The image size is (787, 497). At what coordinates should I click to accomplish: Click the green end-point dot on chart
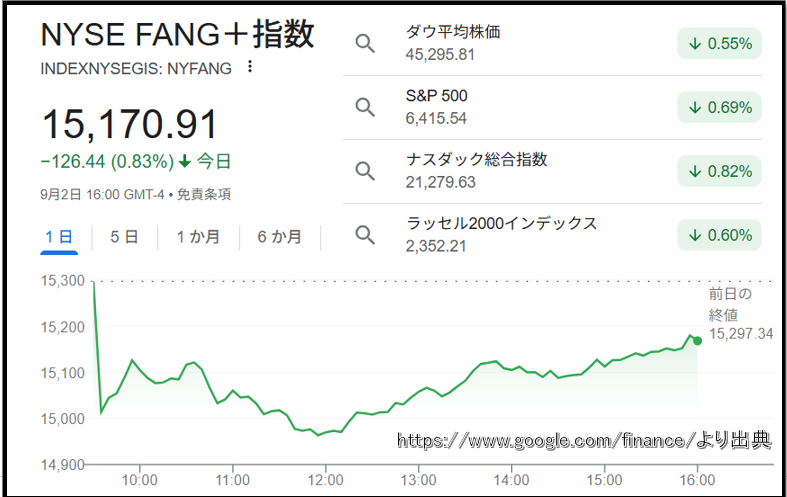click(x=697, y=341)
